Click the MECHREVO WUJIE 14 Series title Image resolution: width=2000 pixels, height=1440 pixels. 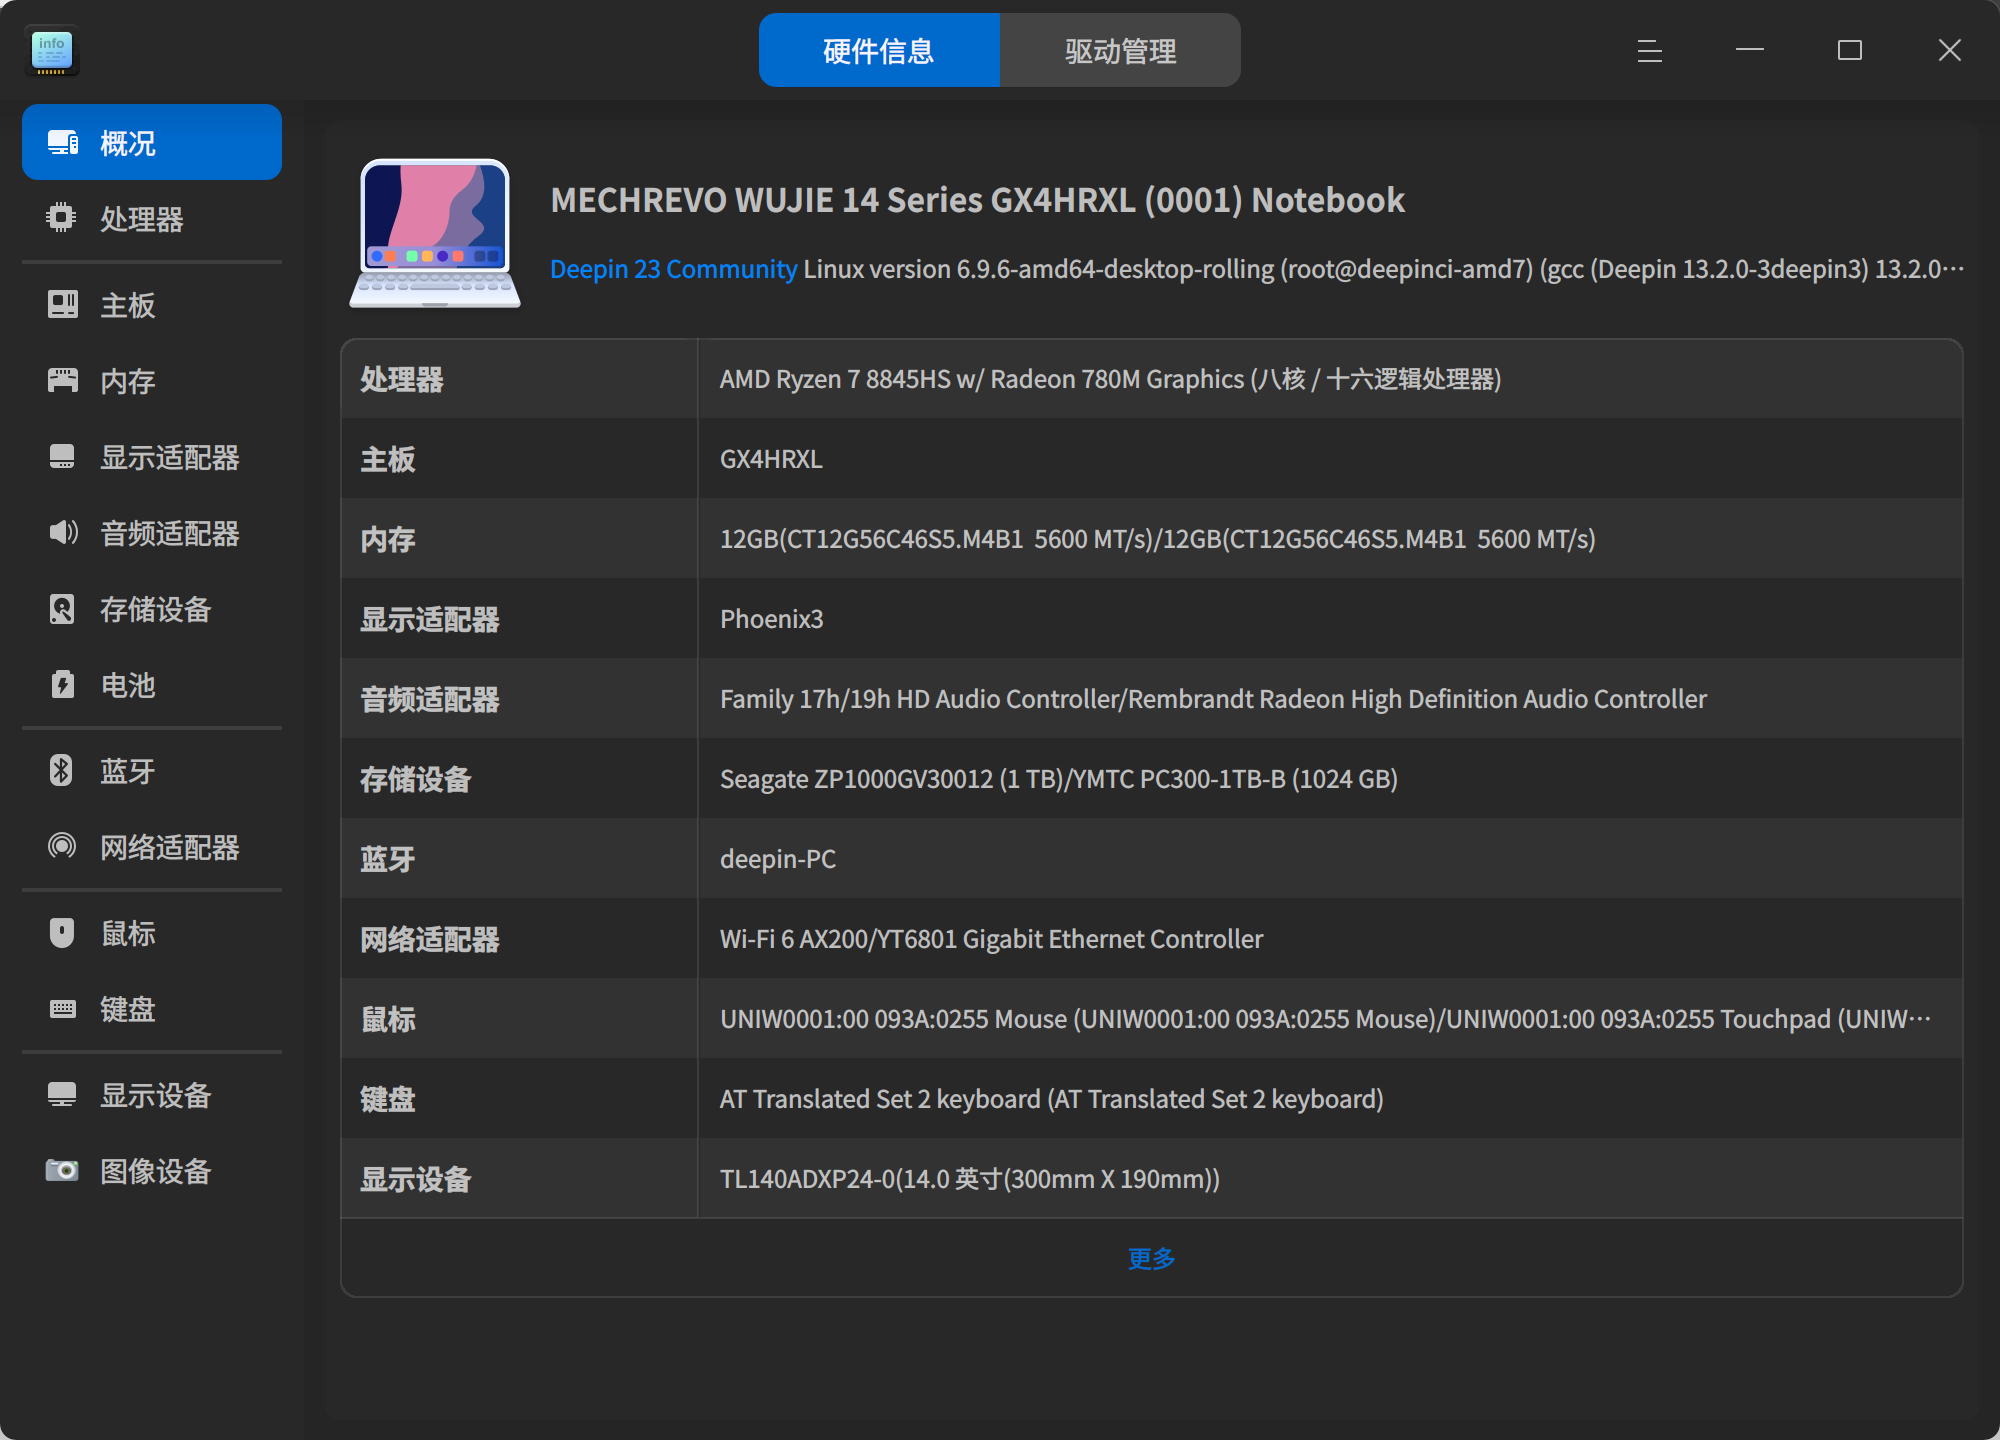977,200
